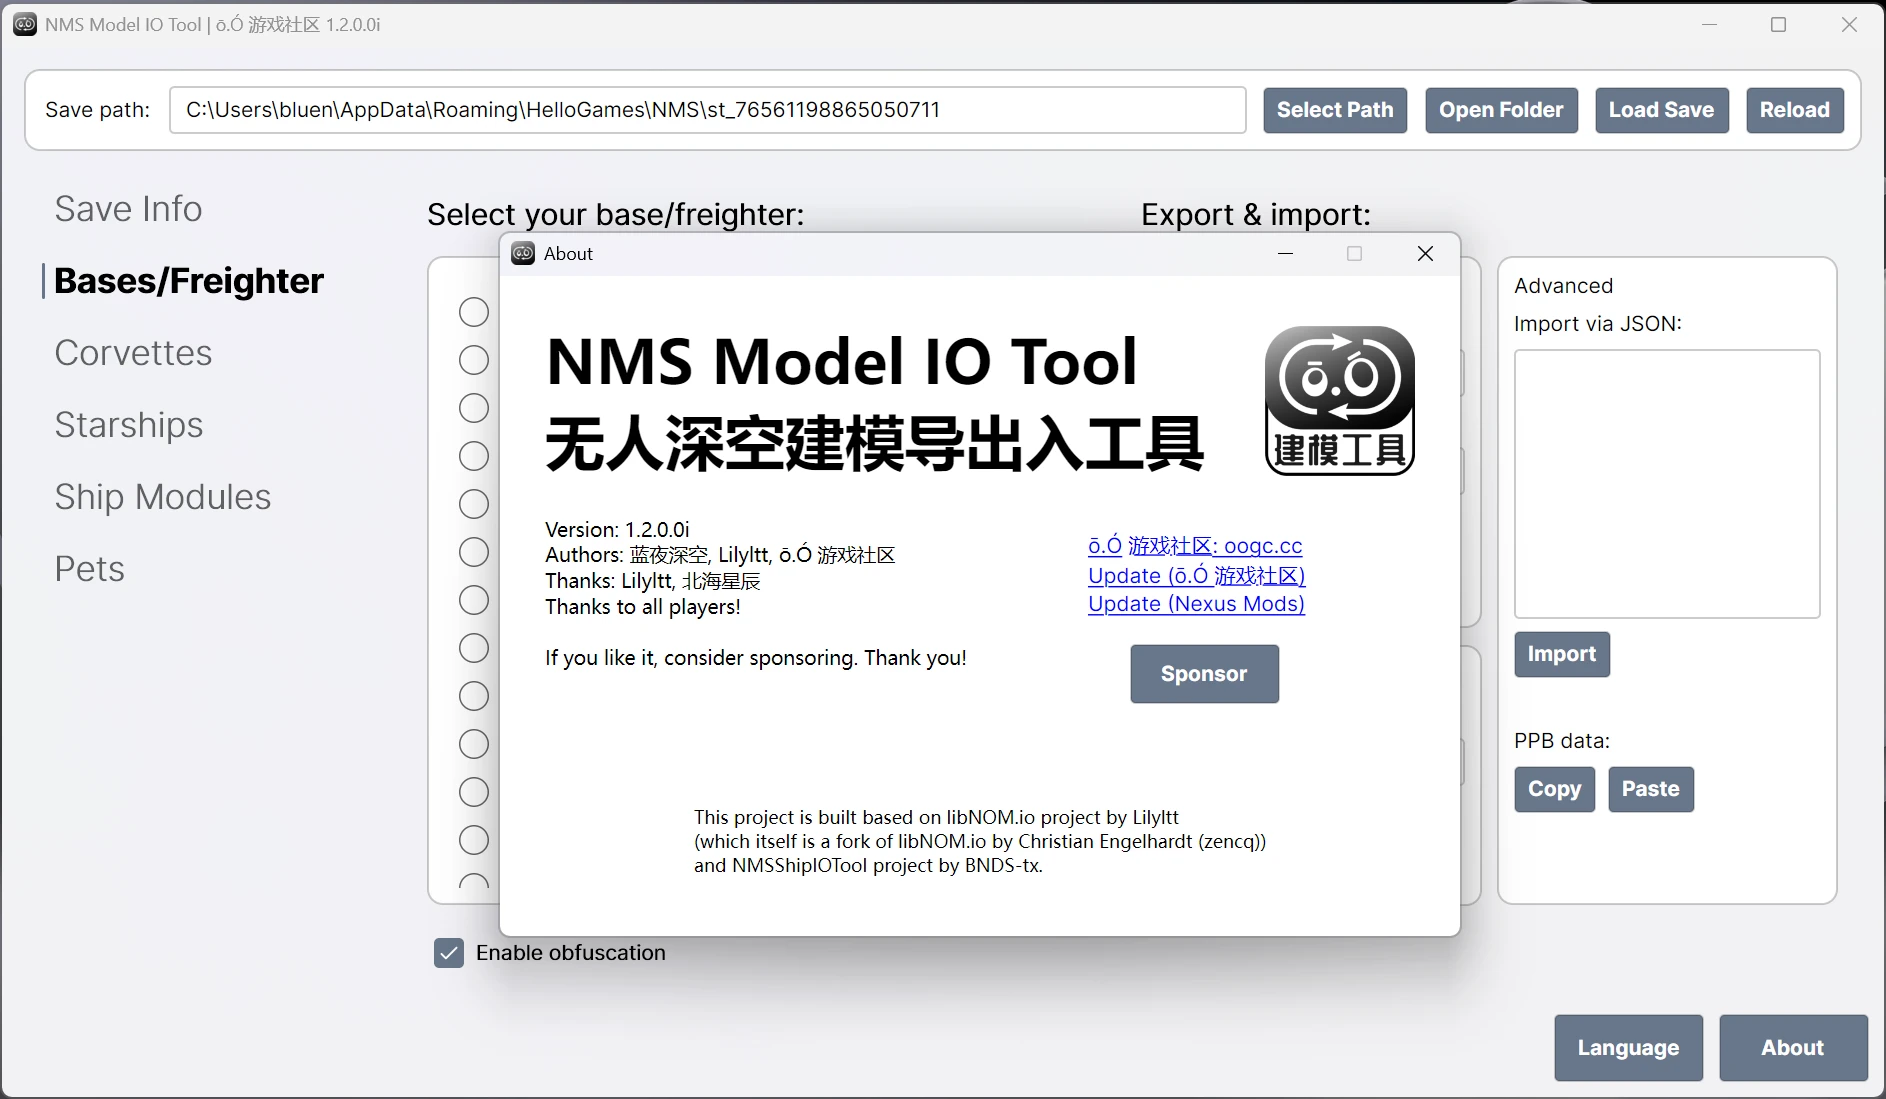Focus the Save path input field
Viewport: 1886px width, 1099px height.
[708, 110]
